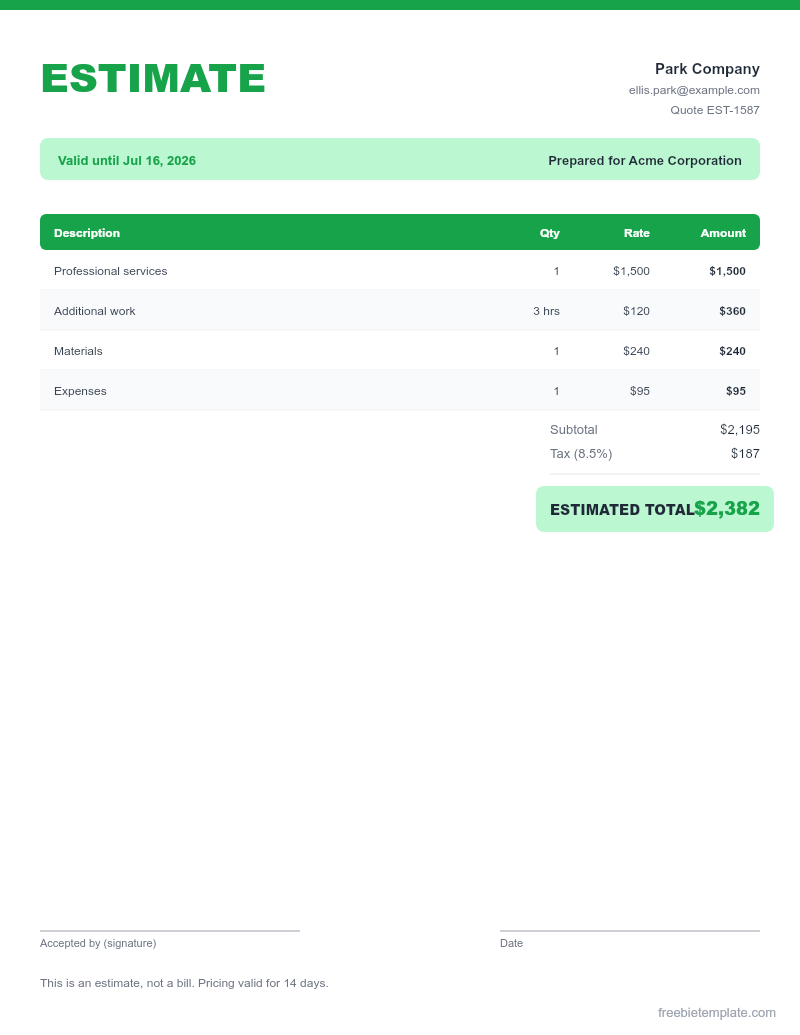The image size is (800, 1035).
Task: Select the Park Company name
Action: [707, 69]
